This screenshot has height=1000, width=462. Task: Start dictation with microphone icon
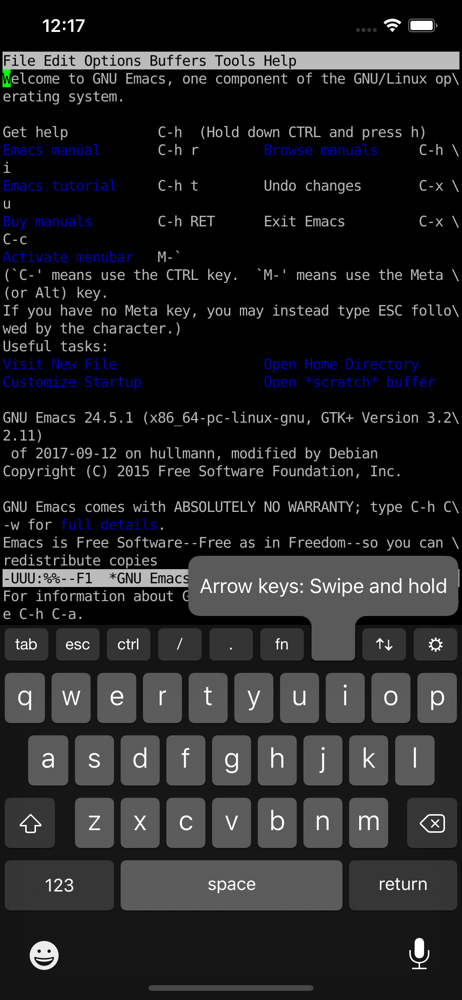click(x=419, y=955)
